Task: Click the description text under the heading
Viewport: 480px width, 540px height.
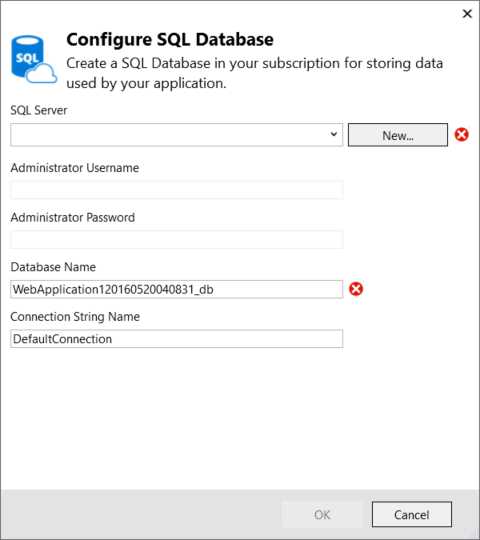Action: pos(254,73)
